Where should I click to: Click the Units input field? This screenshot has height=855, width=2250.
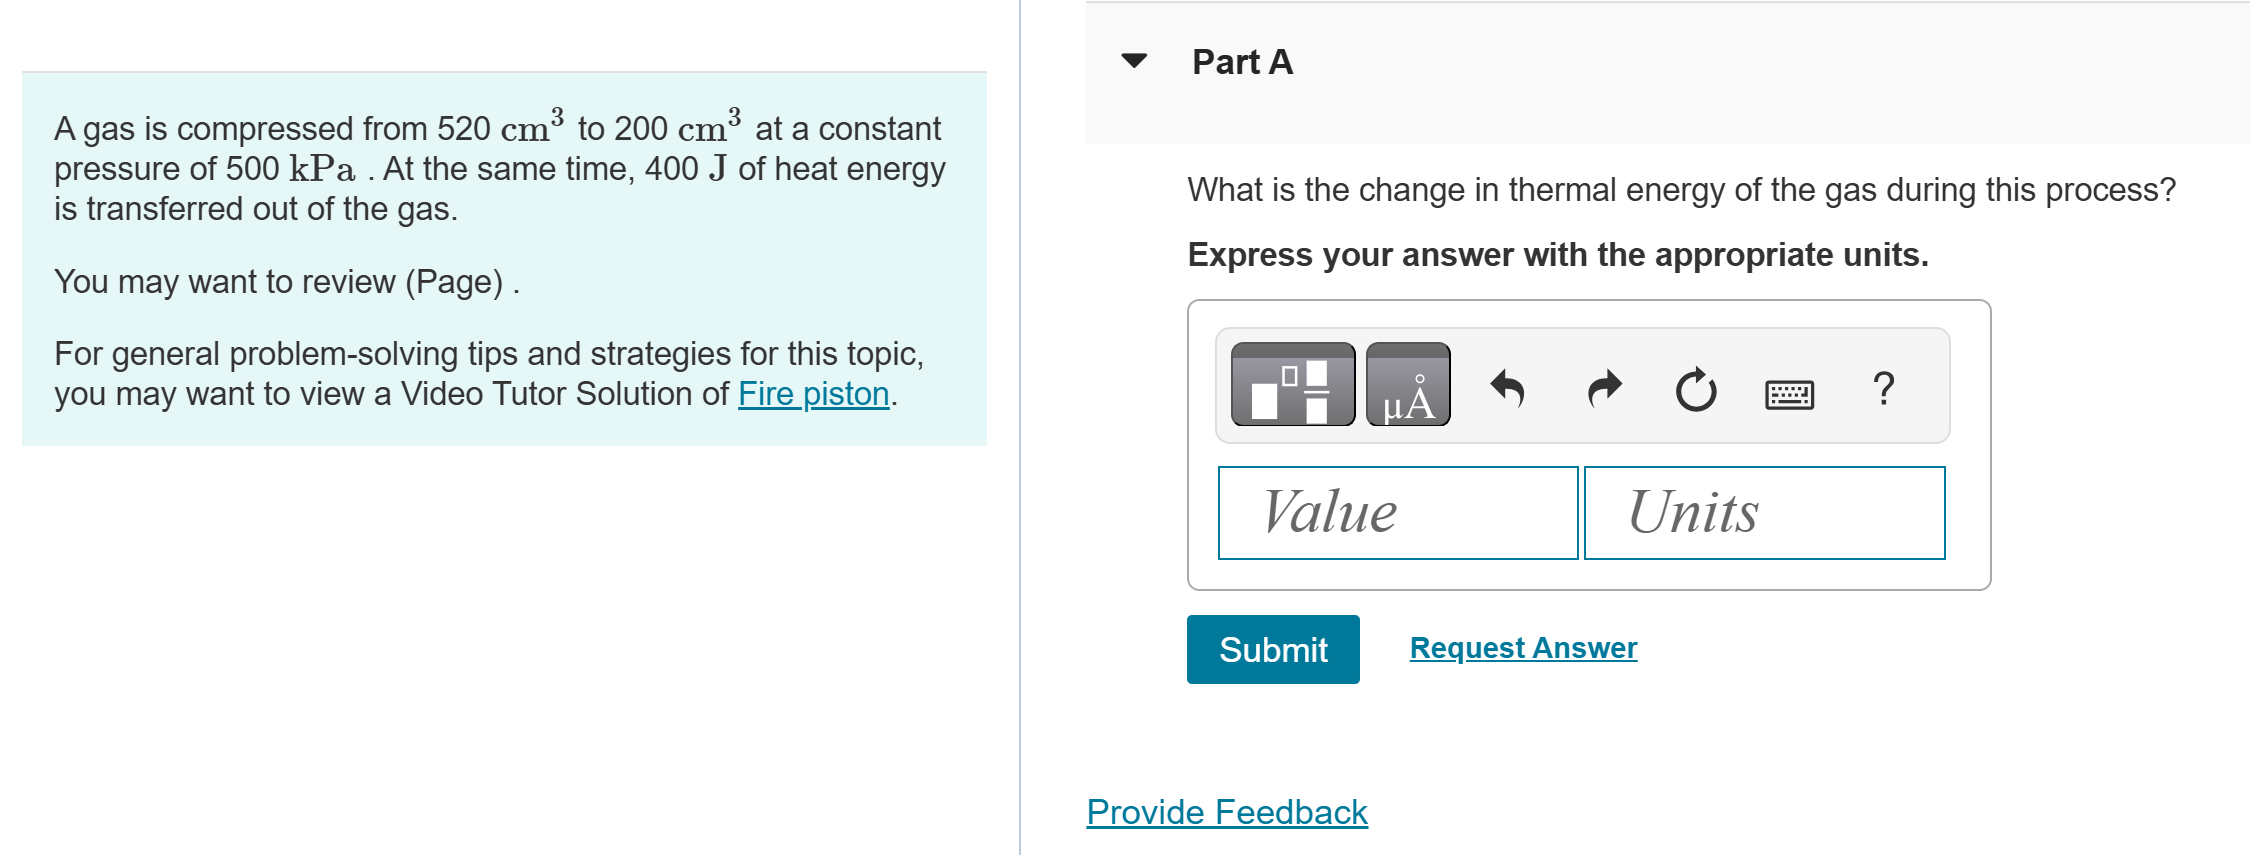[1763, 511]
